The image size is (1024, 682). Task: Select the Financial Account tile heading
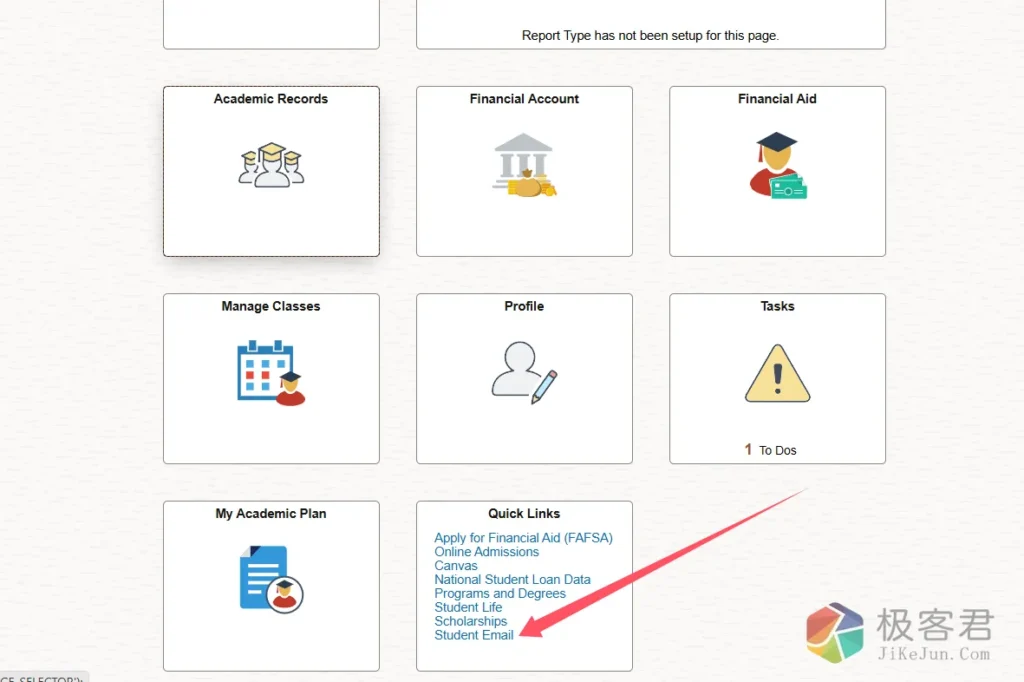coord(524,99)
